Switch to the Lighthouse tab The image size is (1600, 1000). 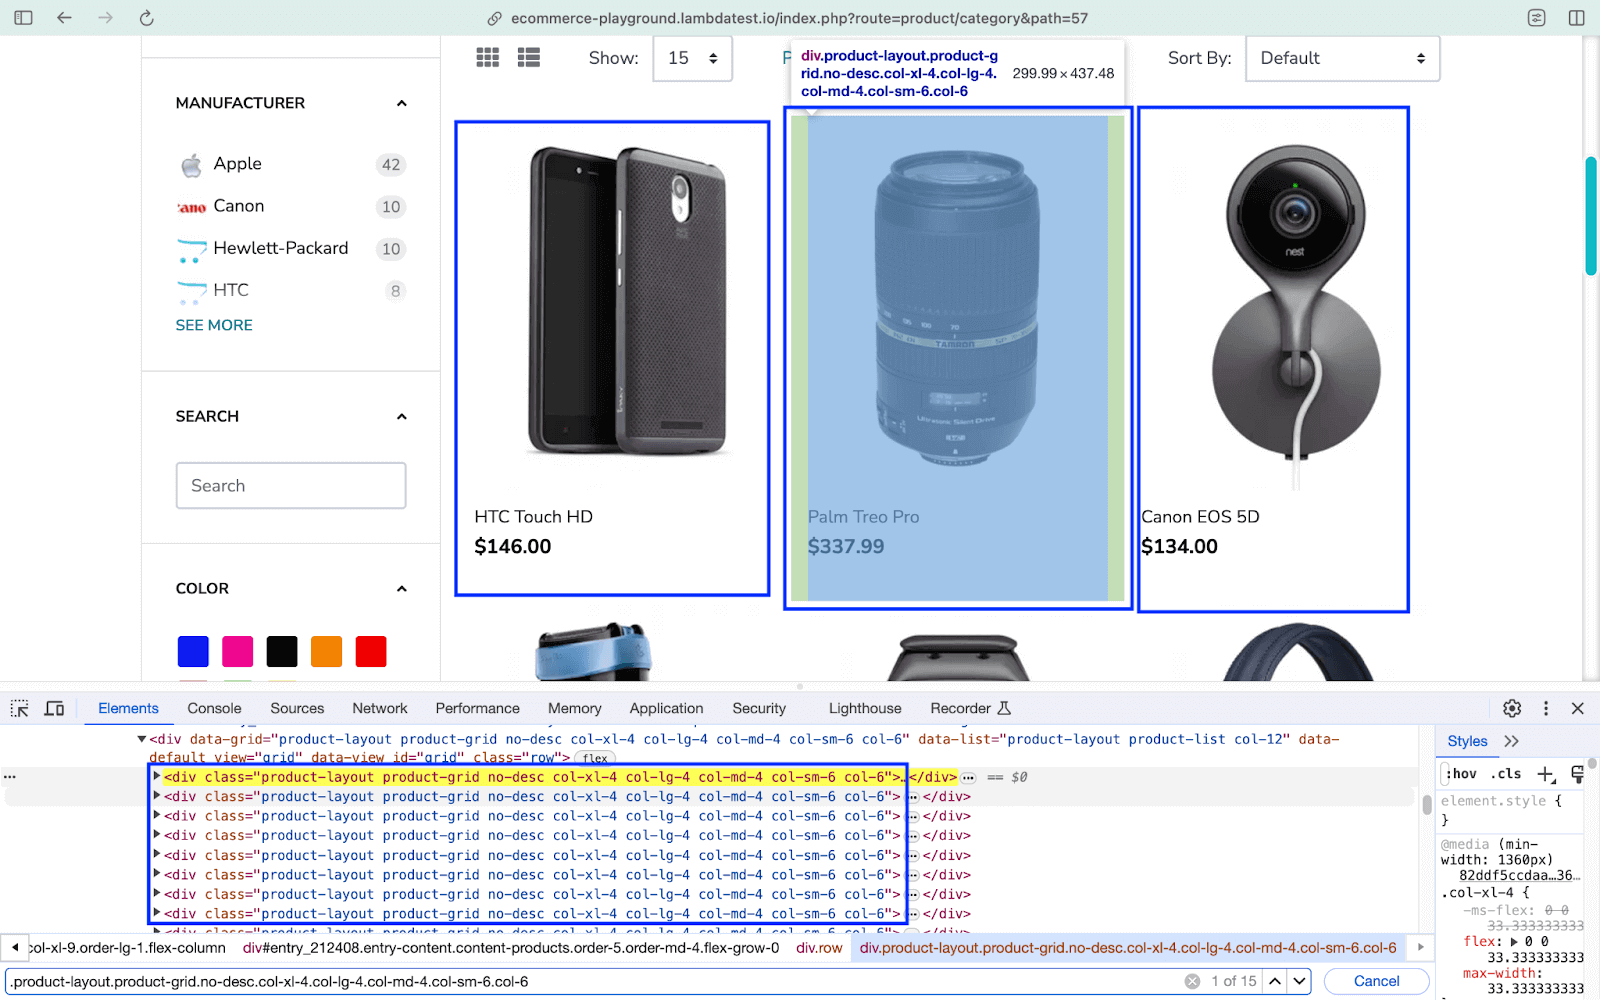[x=865, y=708]
